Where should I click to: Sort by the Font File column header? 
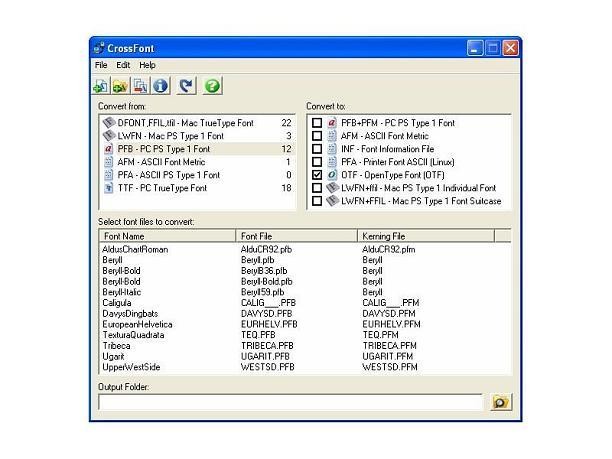[297, 236]
